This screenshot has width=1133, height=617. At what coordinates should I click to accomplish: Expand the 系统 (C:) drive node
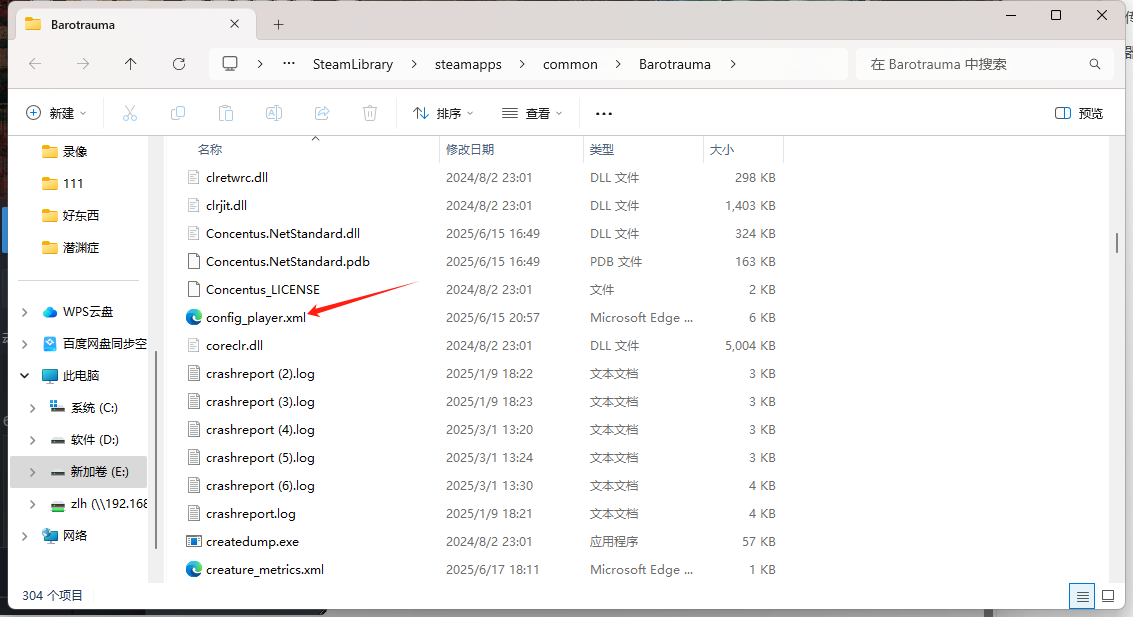tap(33, 408)
